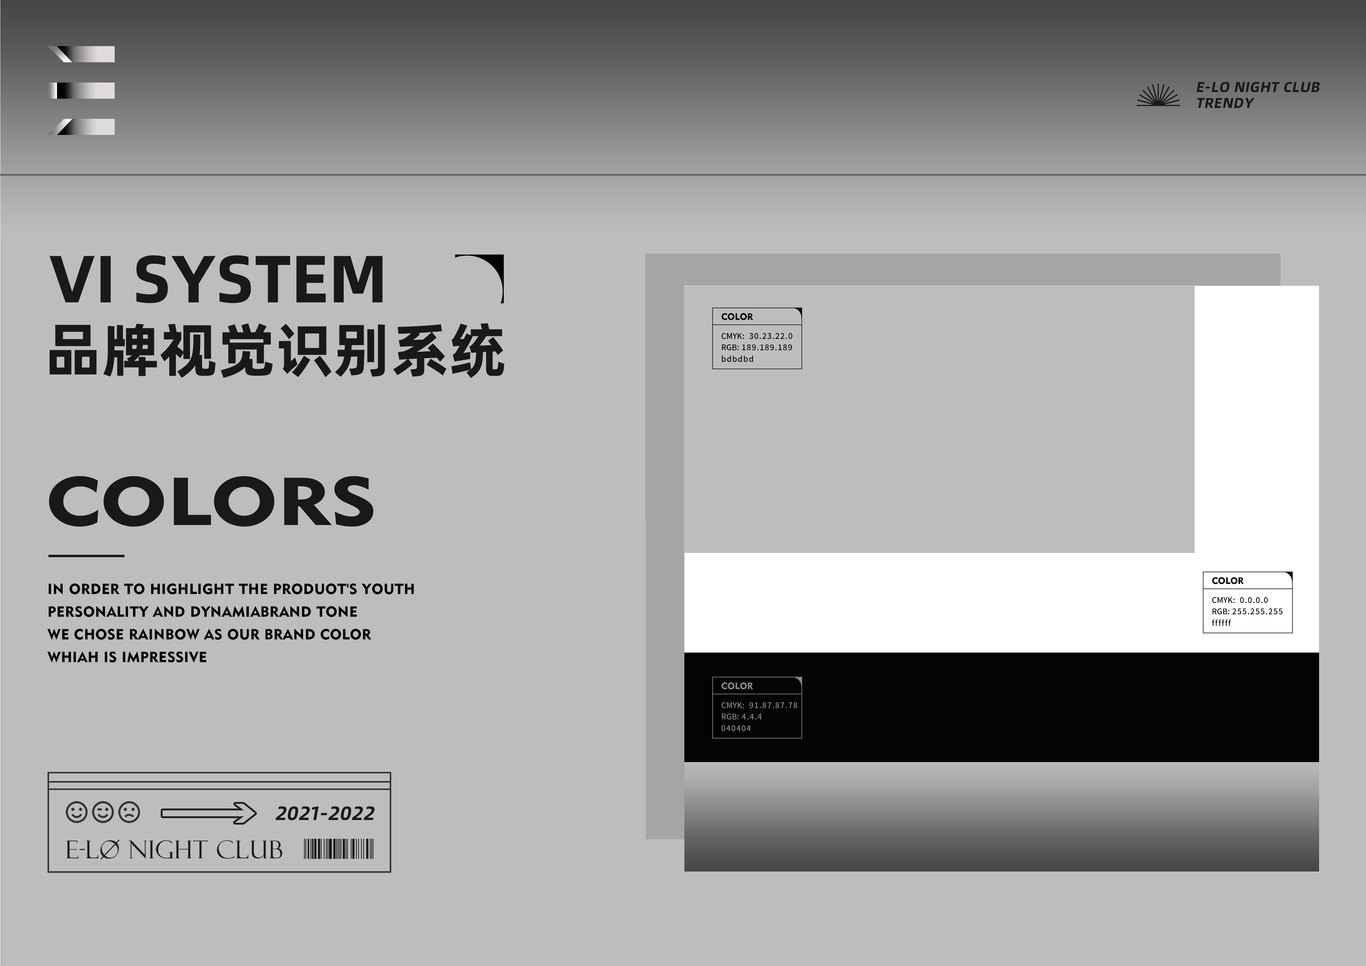Click the COLOR label box with RGB 4.4.4
Image resolution: width=1366 pixels, height=966 pixels.
pyautogui.click(x=757, y=708)
